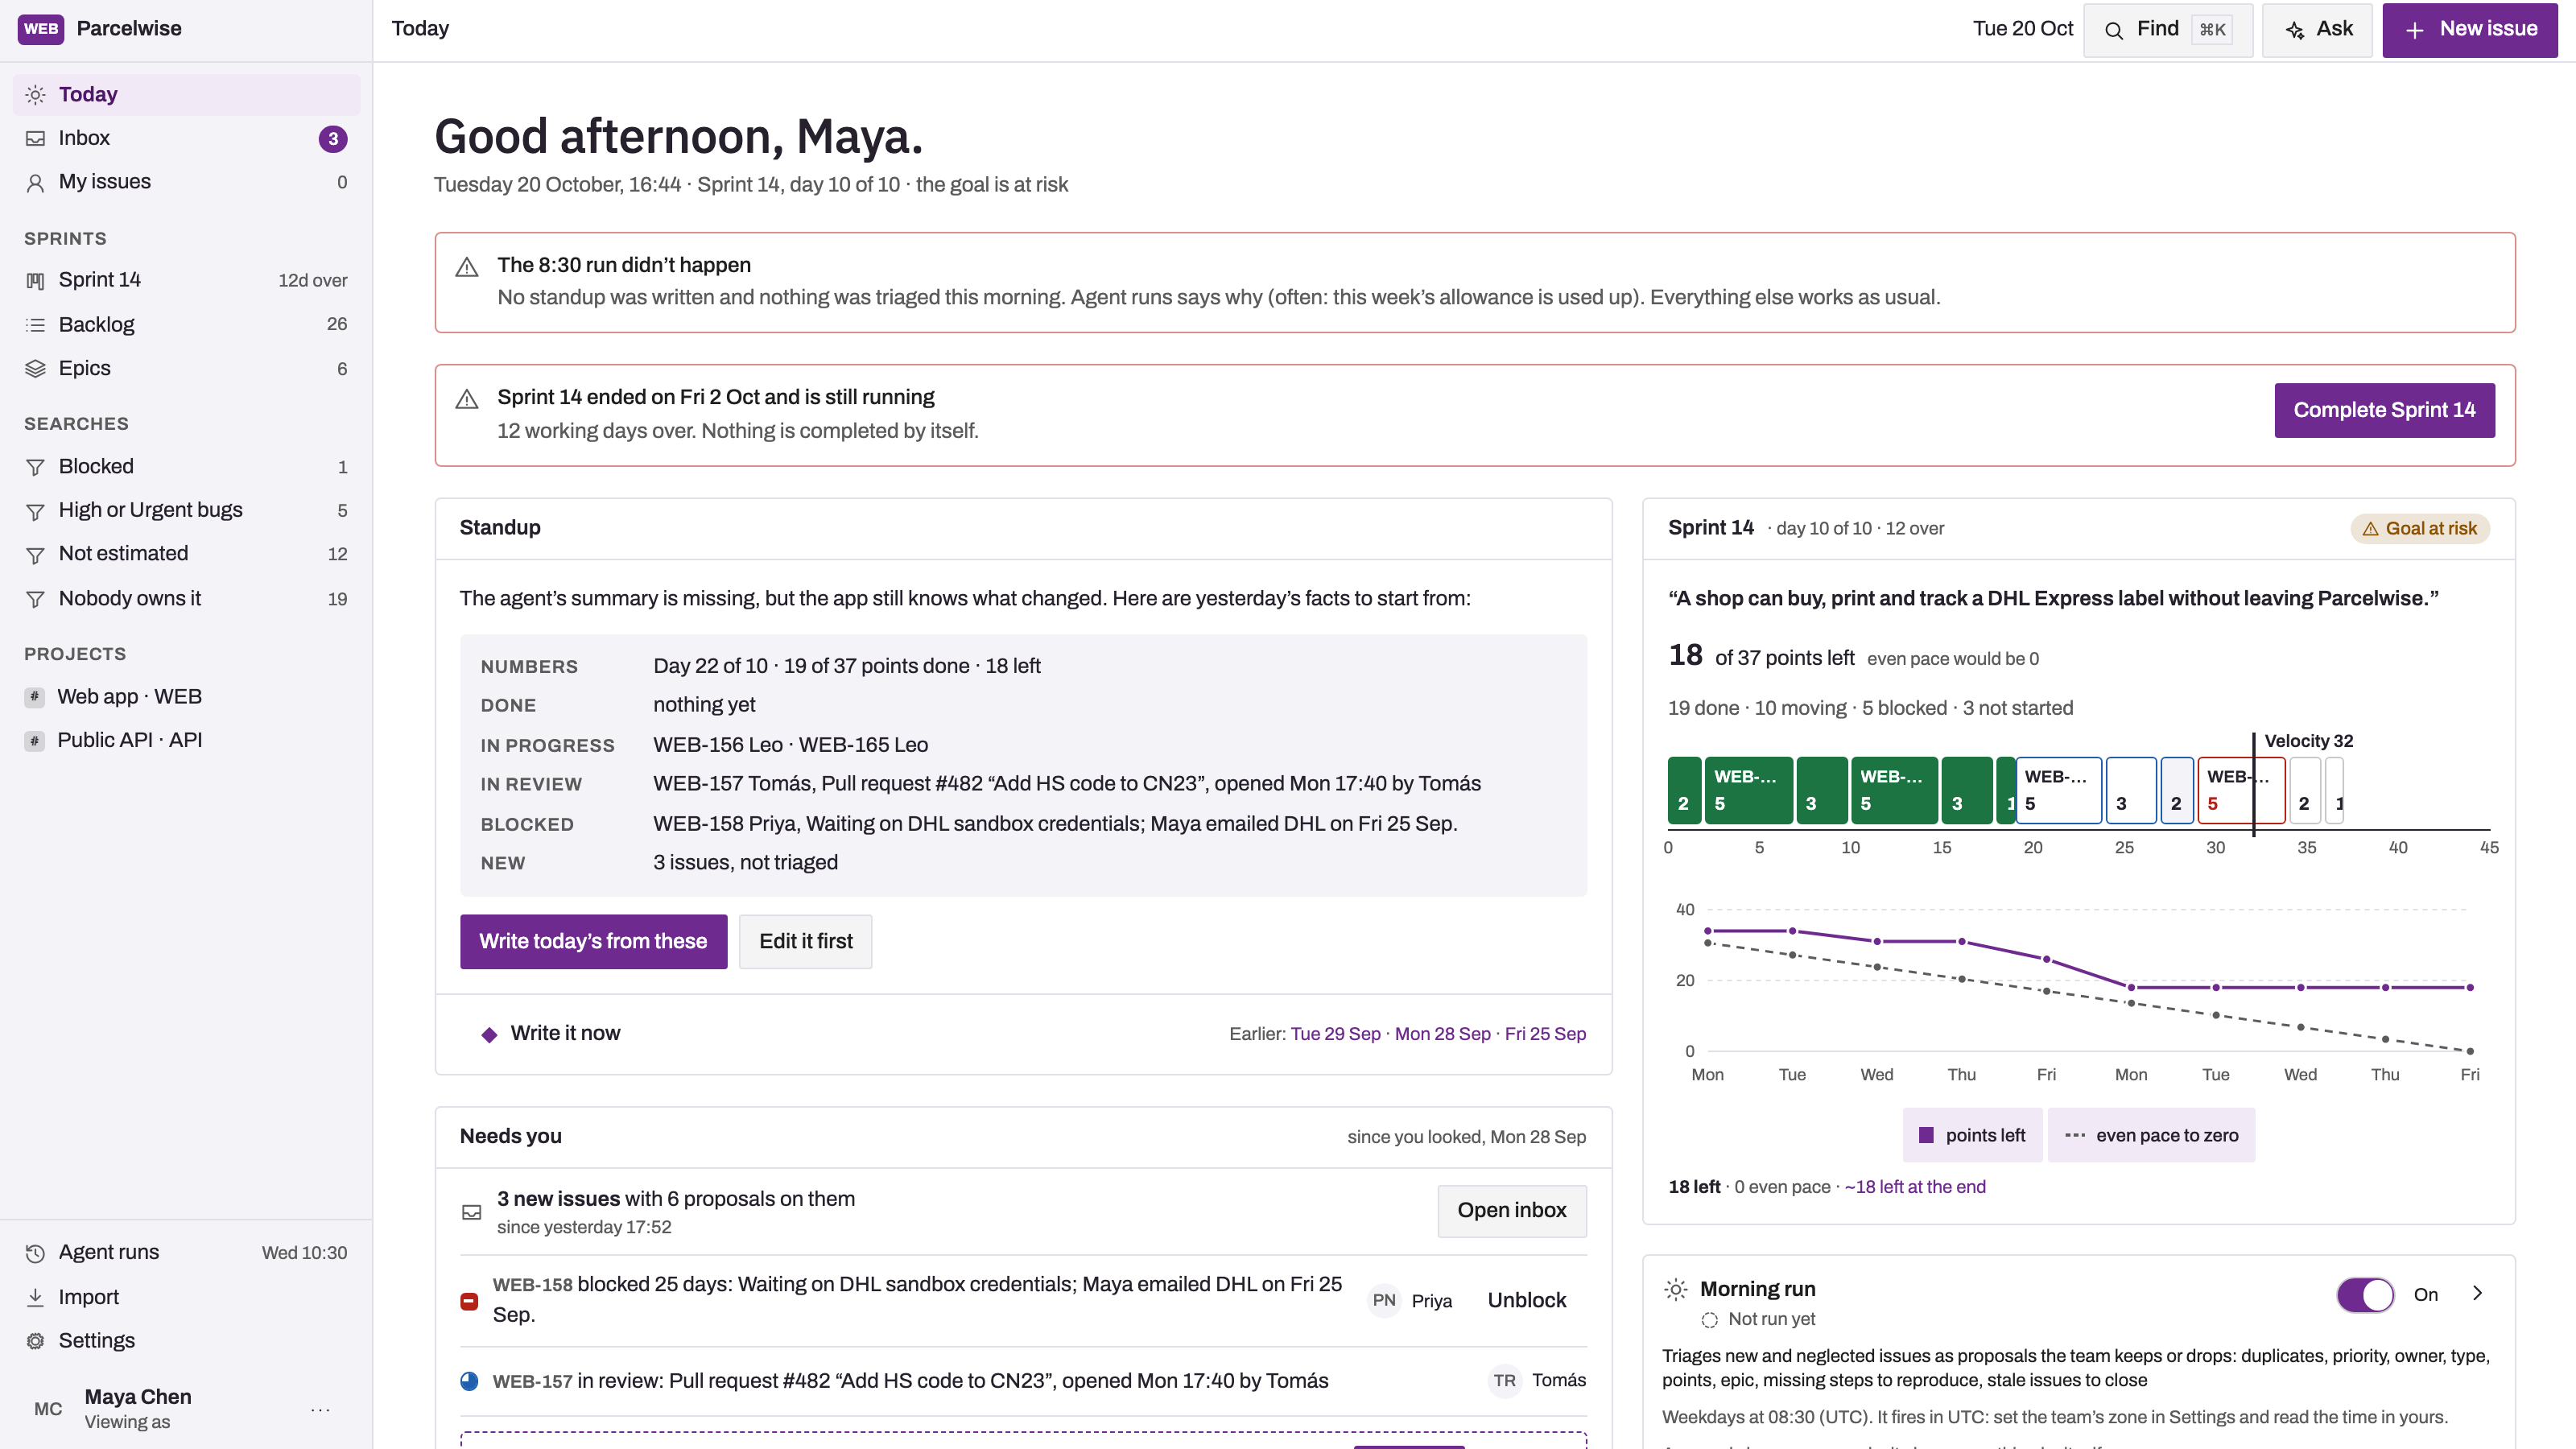
Task: Click Nobody owns it filter icon
Action: click(35, 599)
